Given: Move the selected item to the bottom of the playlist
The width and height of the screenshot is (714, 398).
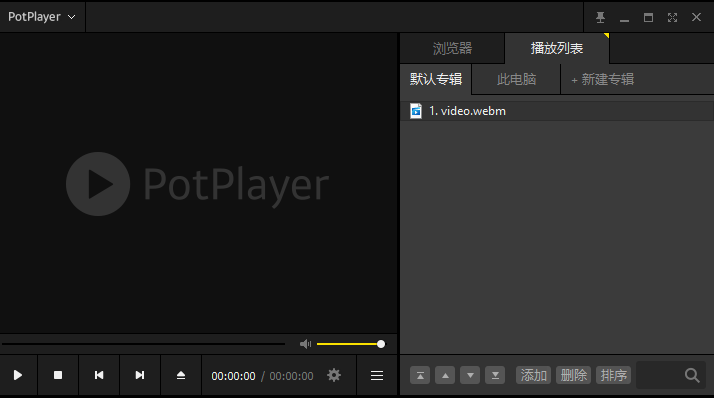Looking at the screenshot, I should click(x=495, y=375).
